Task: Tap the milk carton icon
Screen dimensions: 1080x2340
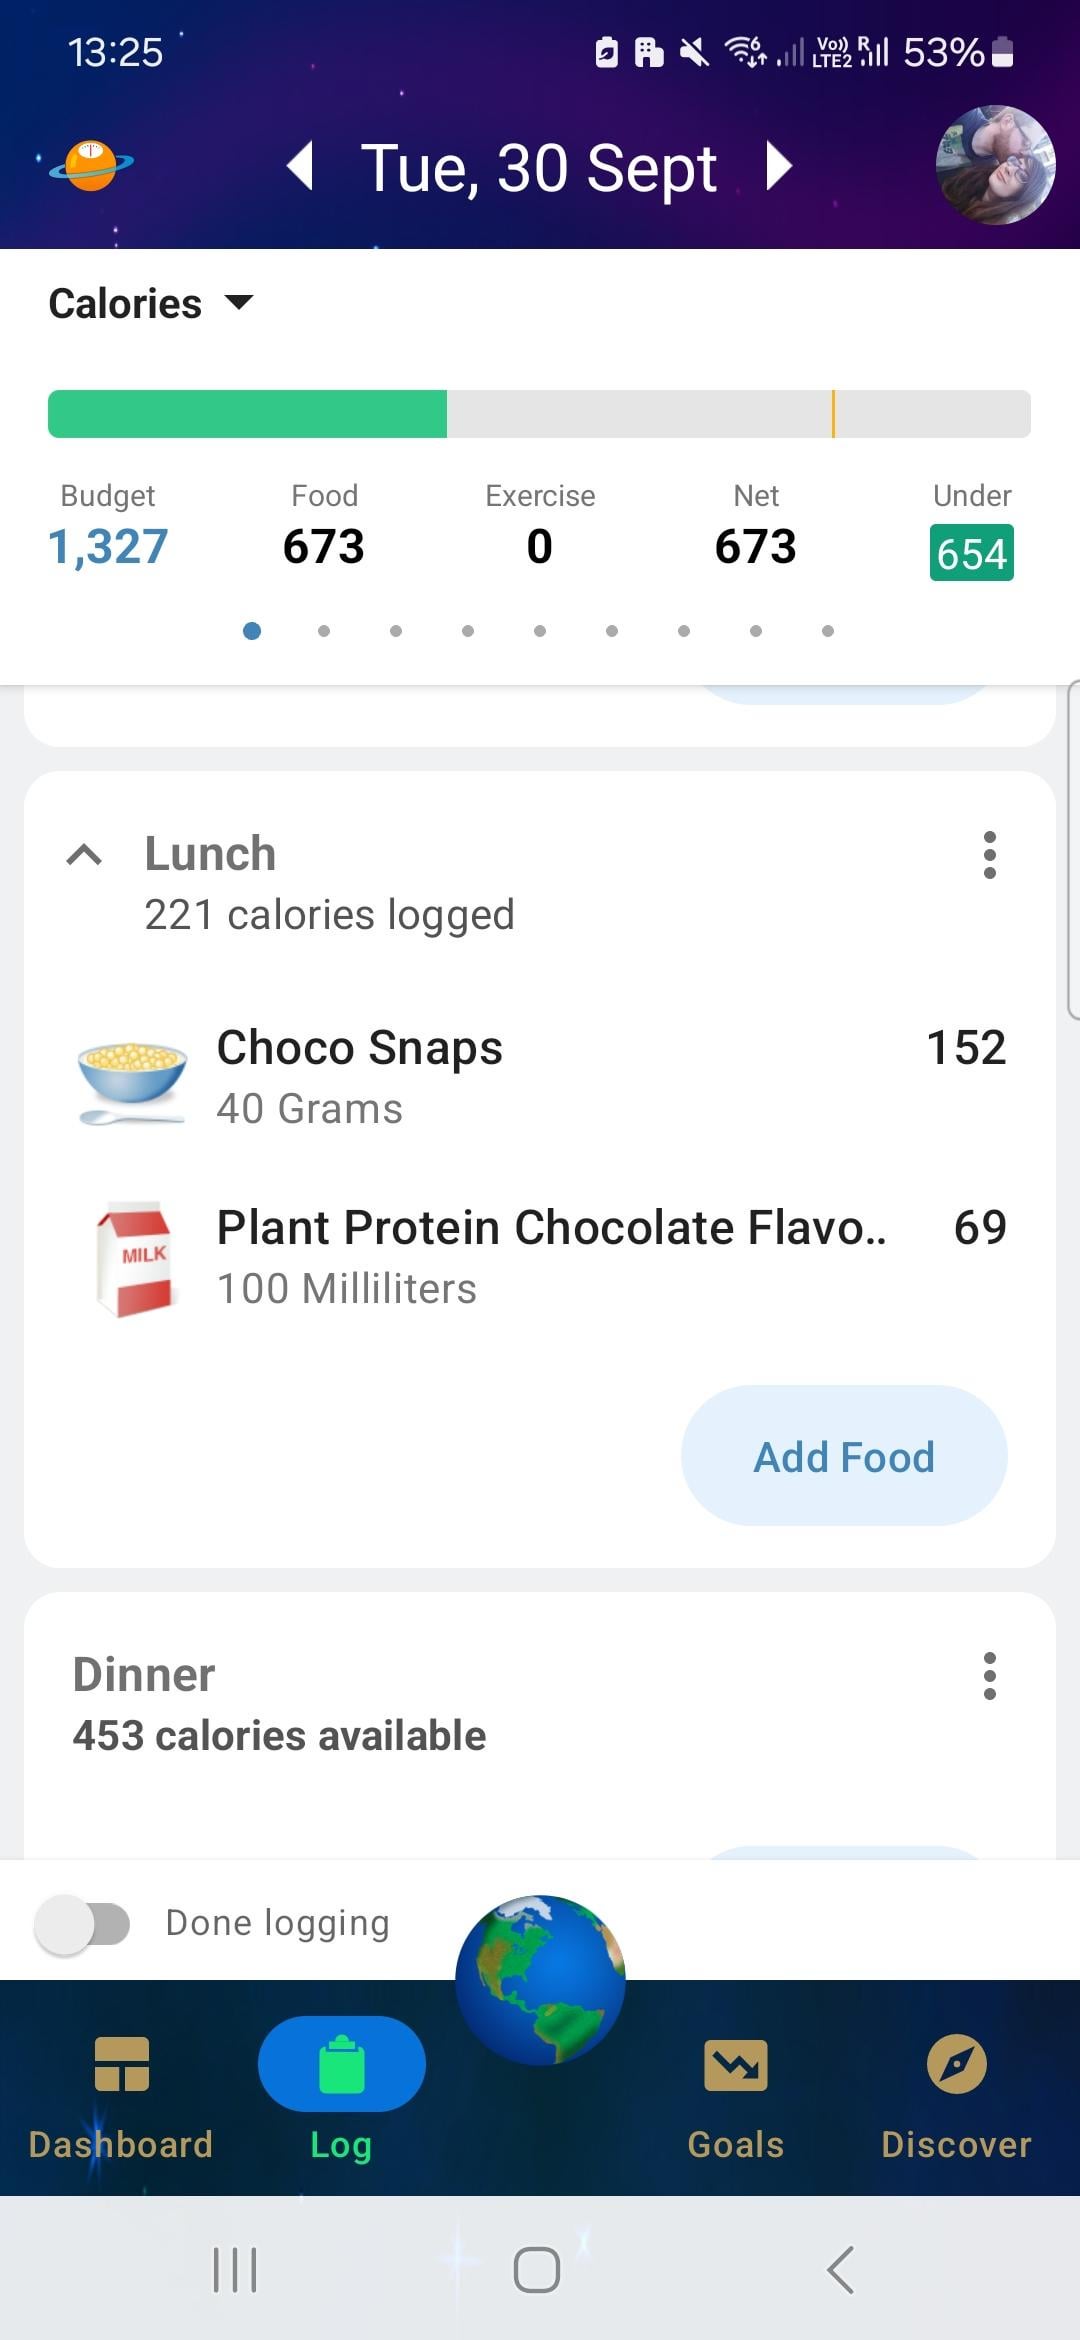Action: point(134,1259)
